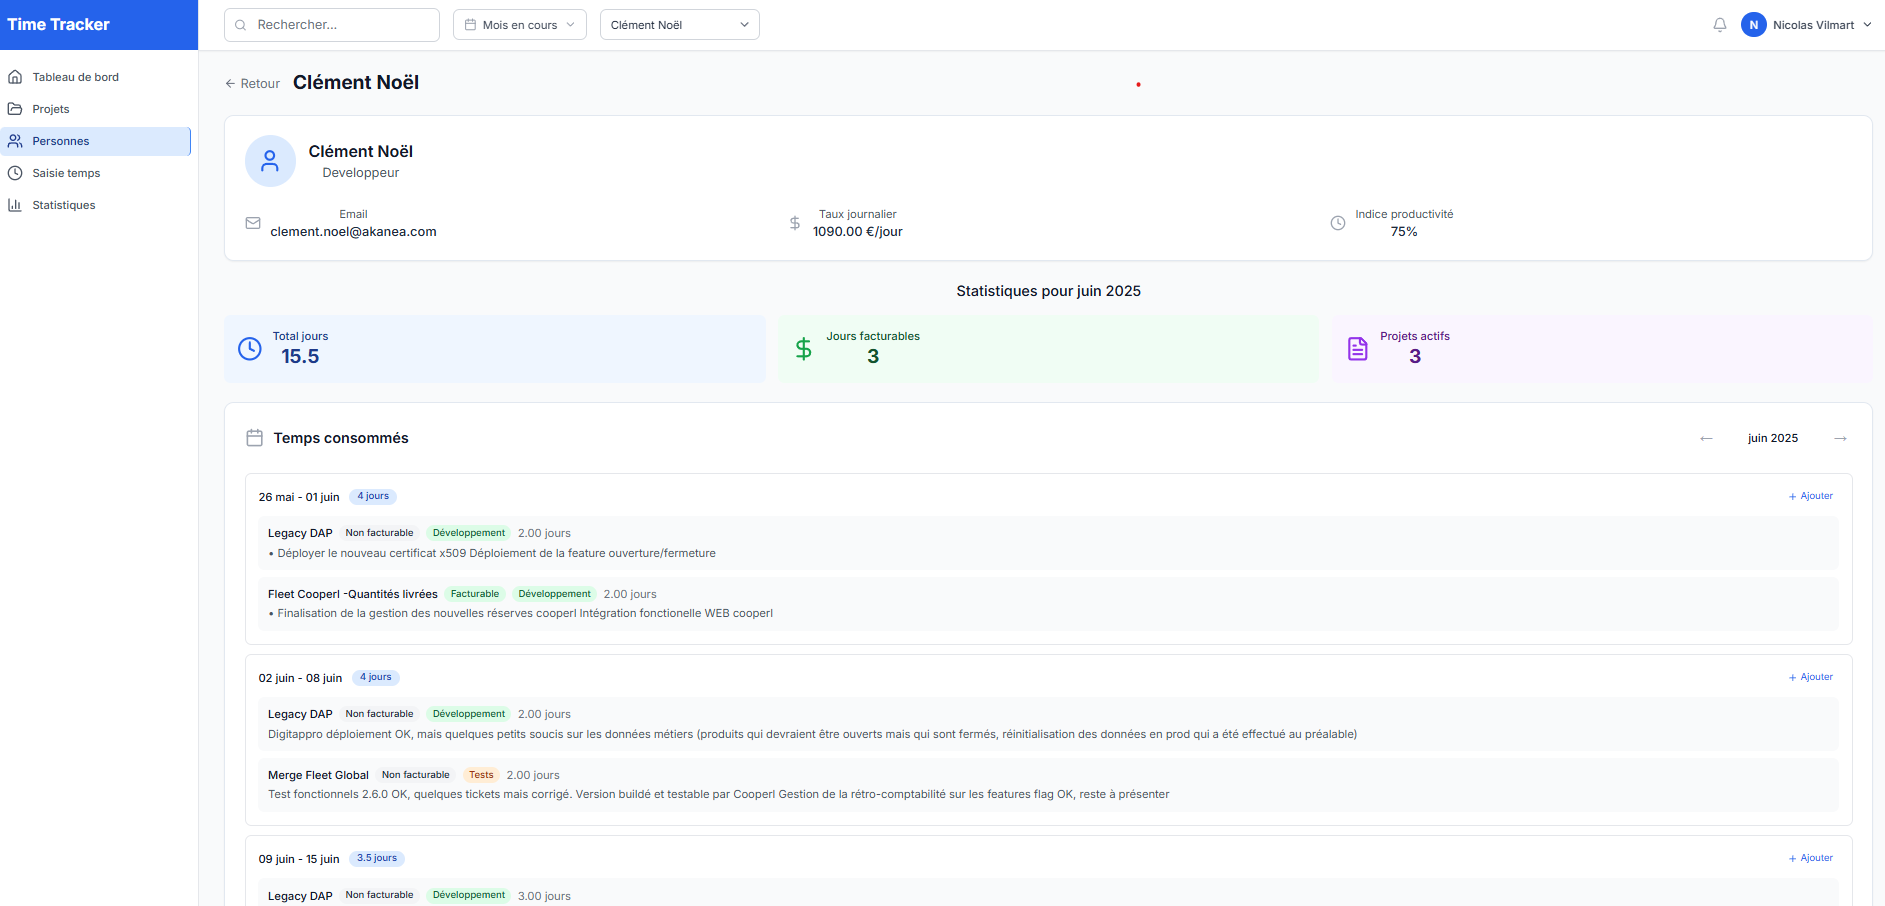
Task: Open the Clément Noël person dropdown
Action: [680, 25]
